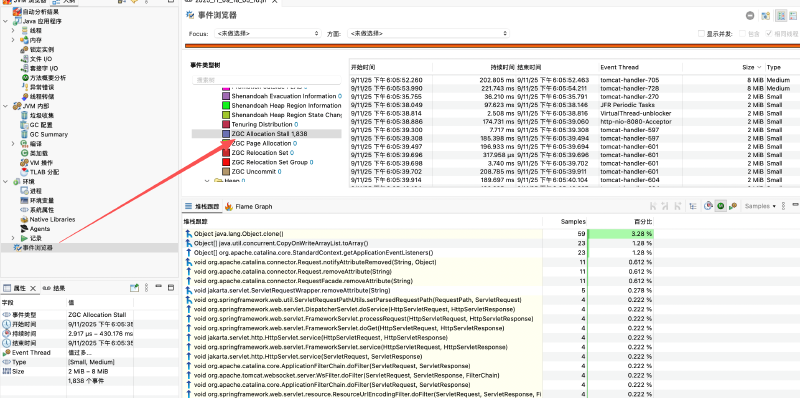Toggle the 相同线程 checkbox

(769, 34)
